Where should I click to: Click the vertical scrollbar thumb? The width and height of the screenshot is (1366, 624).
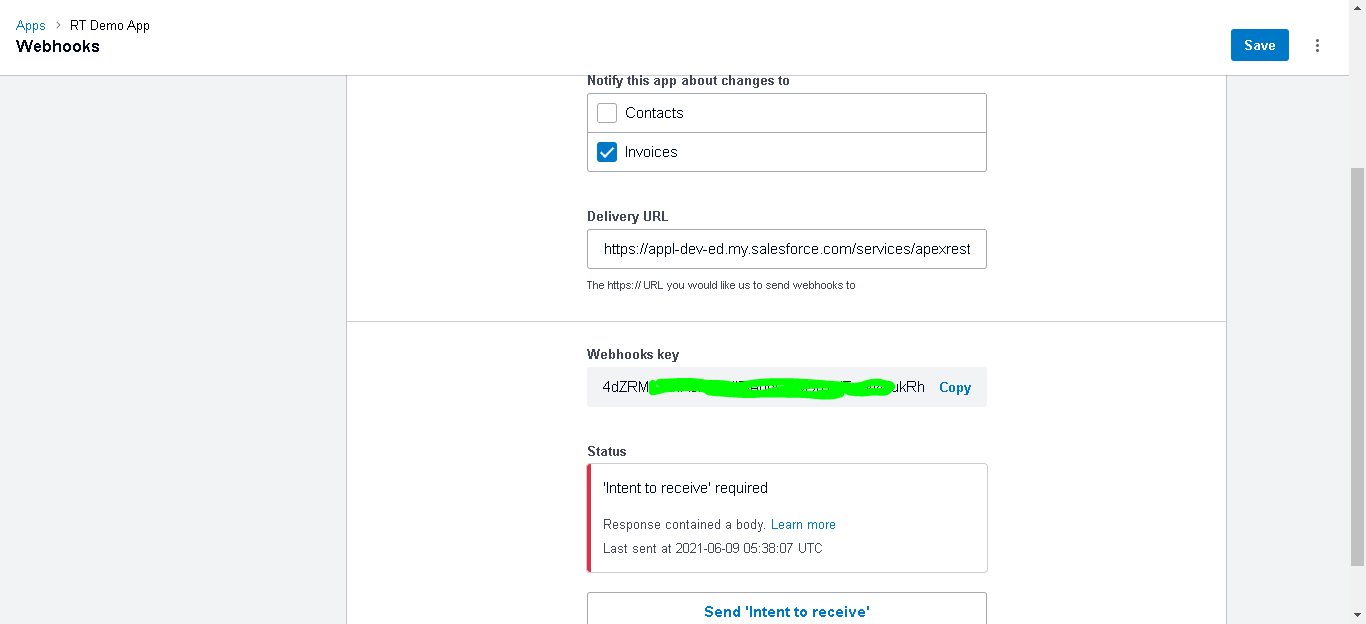point(1357,360)
